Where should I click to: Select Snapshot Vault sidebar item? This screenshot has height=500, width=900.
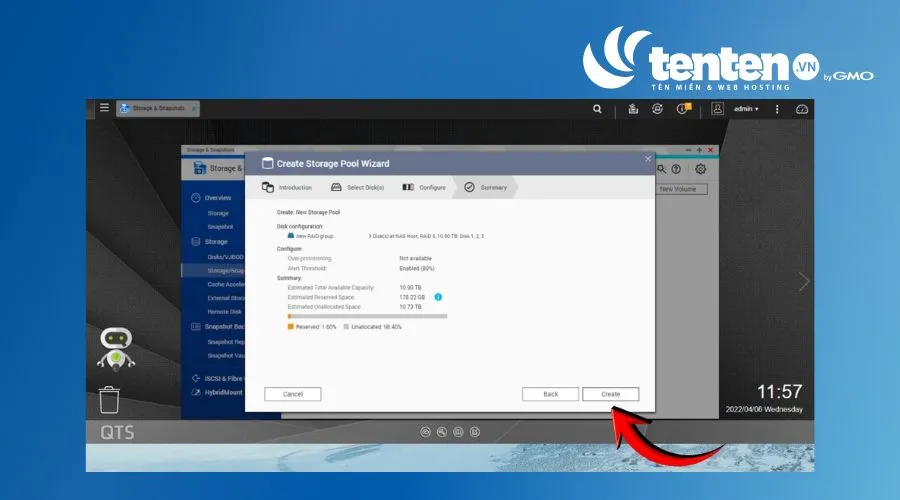(x=226, y=355)
